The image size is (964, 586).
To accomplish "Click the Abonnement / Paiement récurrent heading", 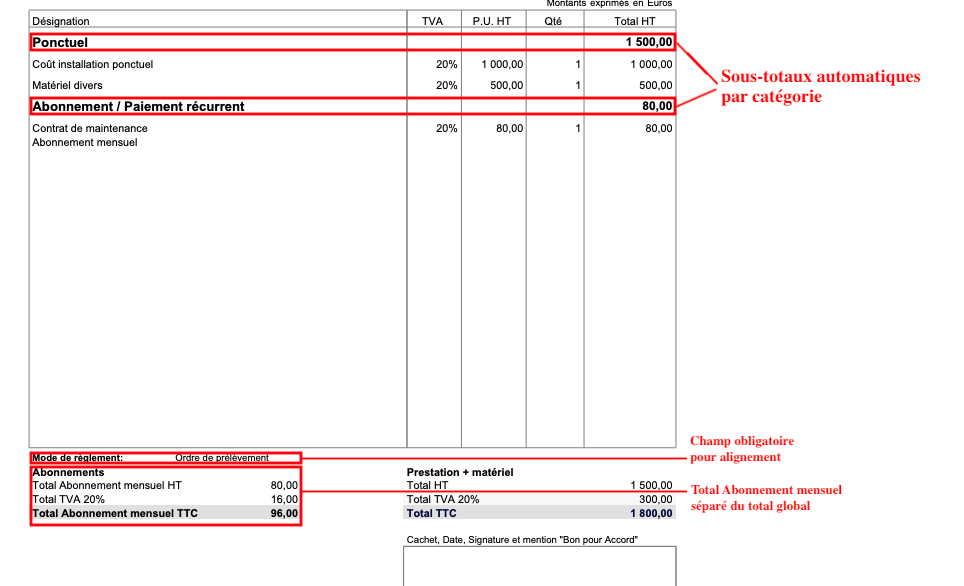I will 138,106.
